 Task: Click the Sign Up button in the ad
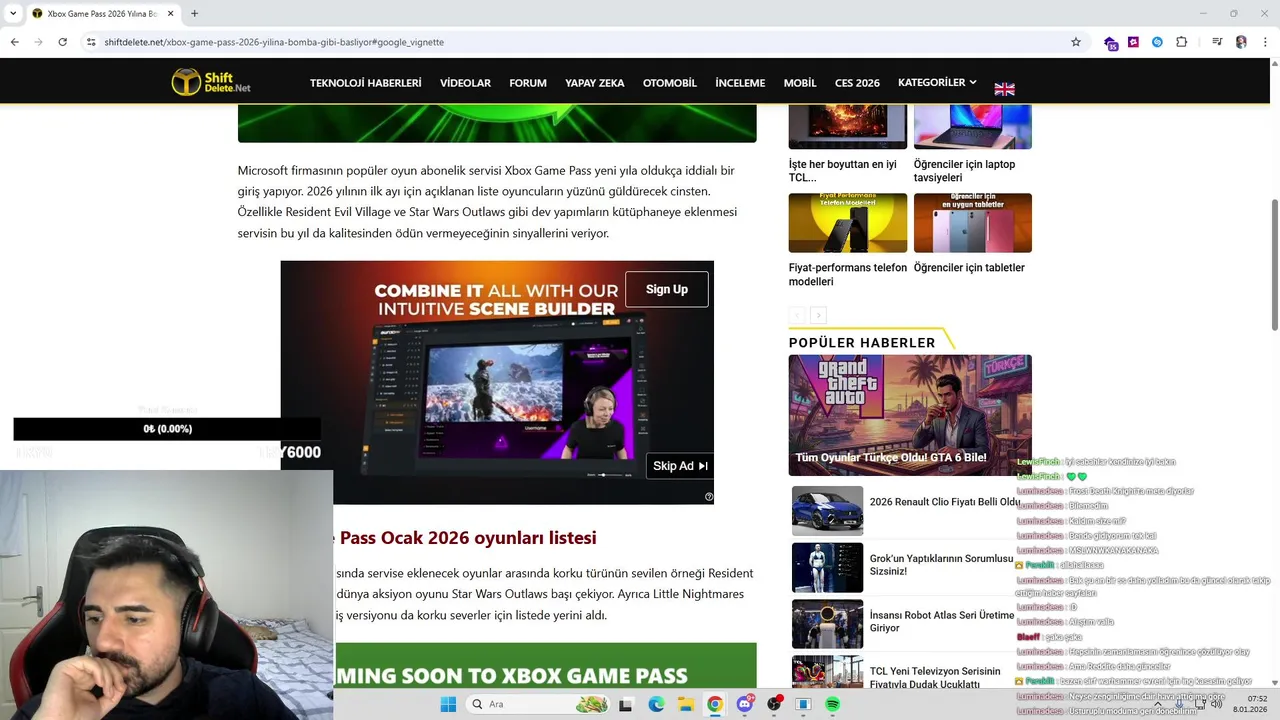tap(667, 289)
